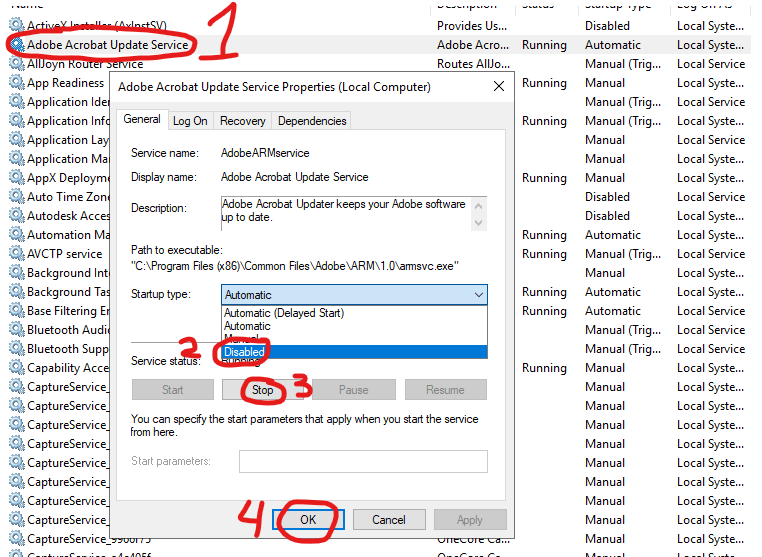Click the gear icon beside Base Filtering
The width and height of the screenshot is (762, 557).
tap(17, 311)
